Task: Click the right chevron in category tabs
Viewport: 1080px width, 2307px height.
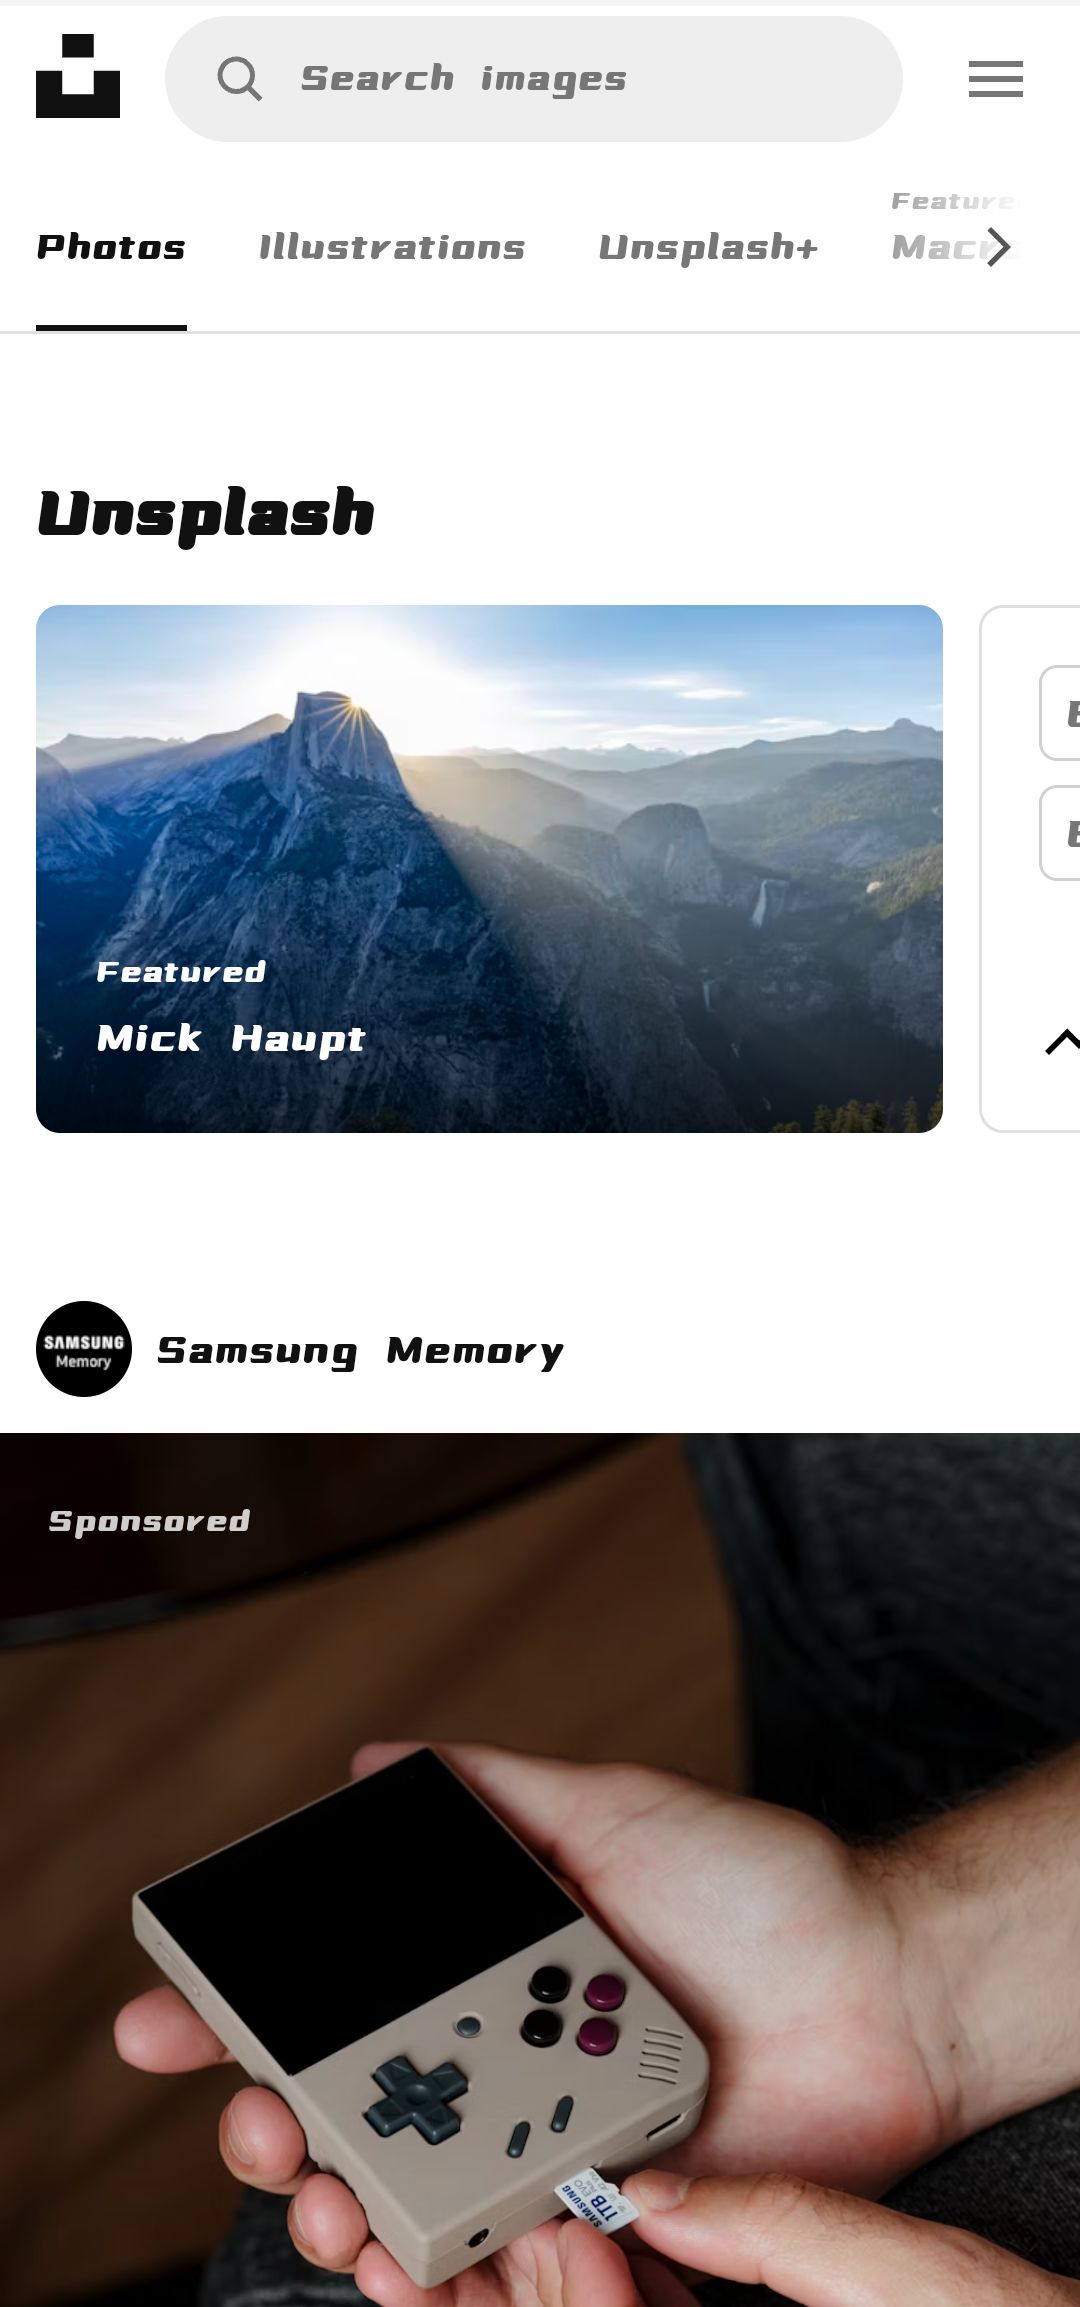Action: [x=999, y=247]
